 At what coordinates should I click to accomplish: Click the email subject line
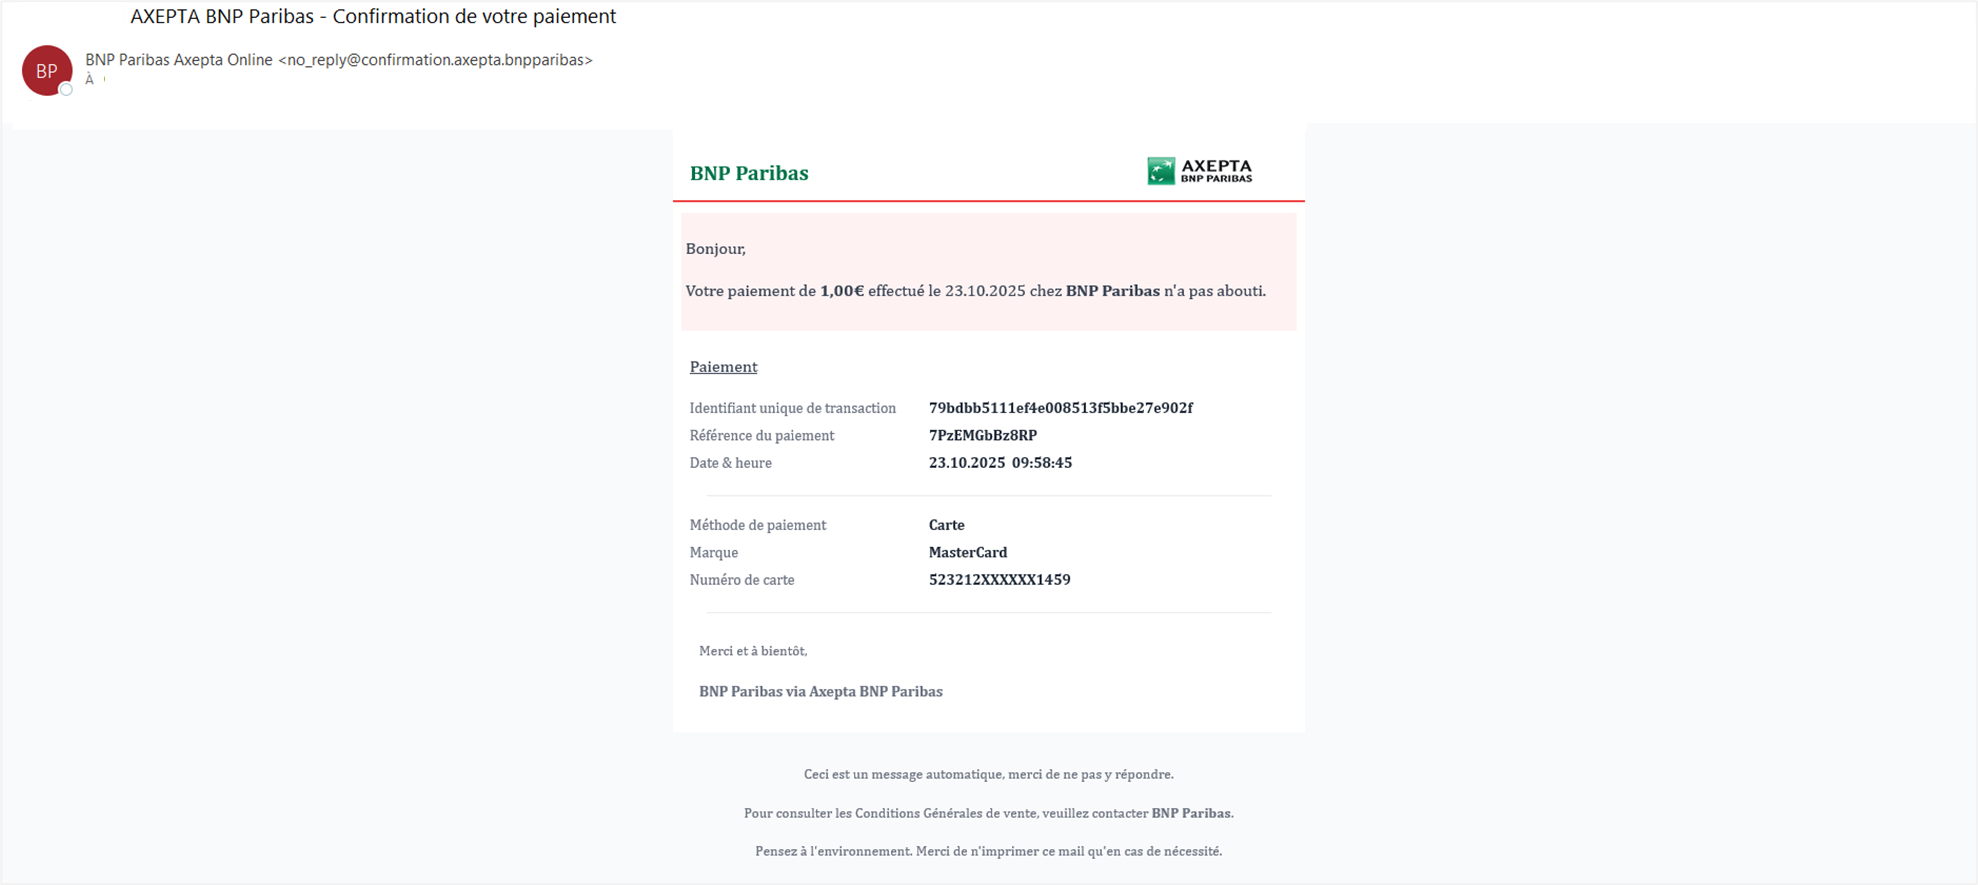point(373,17)
